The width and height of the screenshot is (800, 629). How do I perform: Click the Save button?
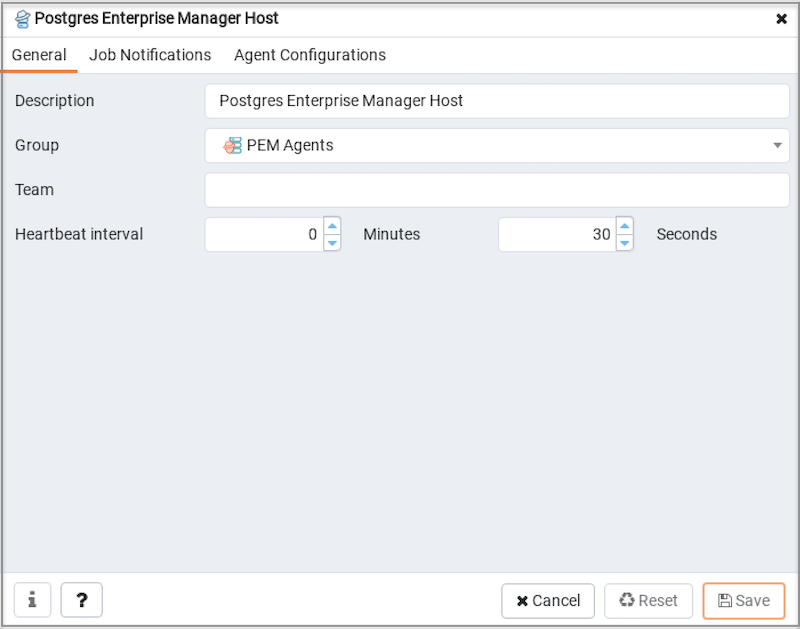pos(744,601)
